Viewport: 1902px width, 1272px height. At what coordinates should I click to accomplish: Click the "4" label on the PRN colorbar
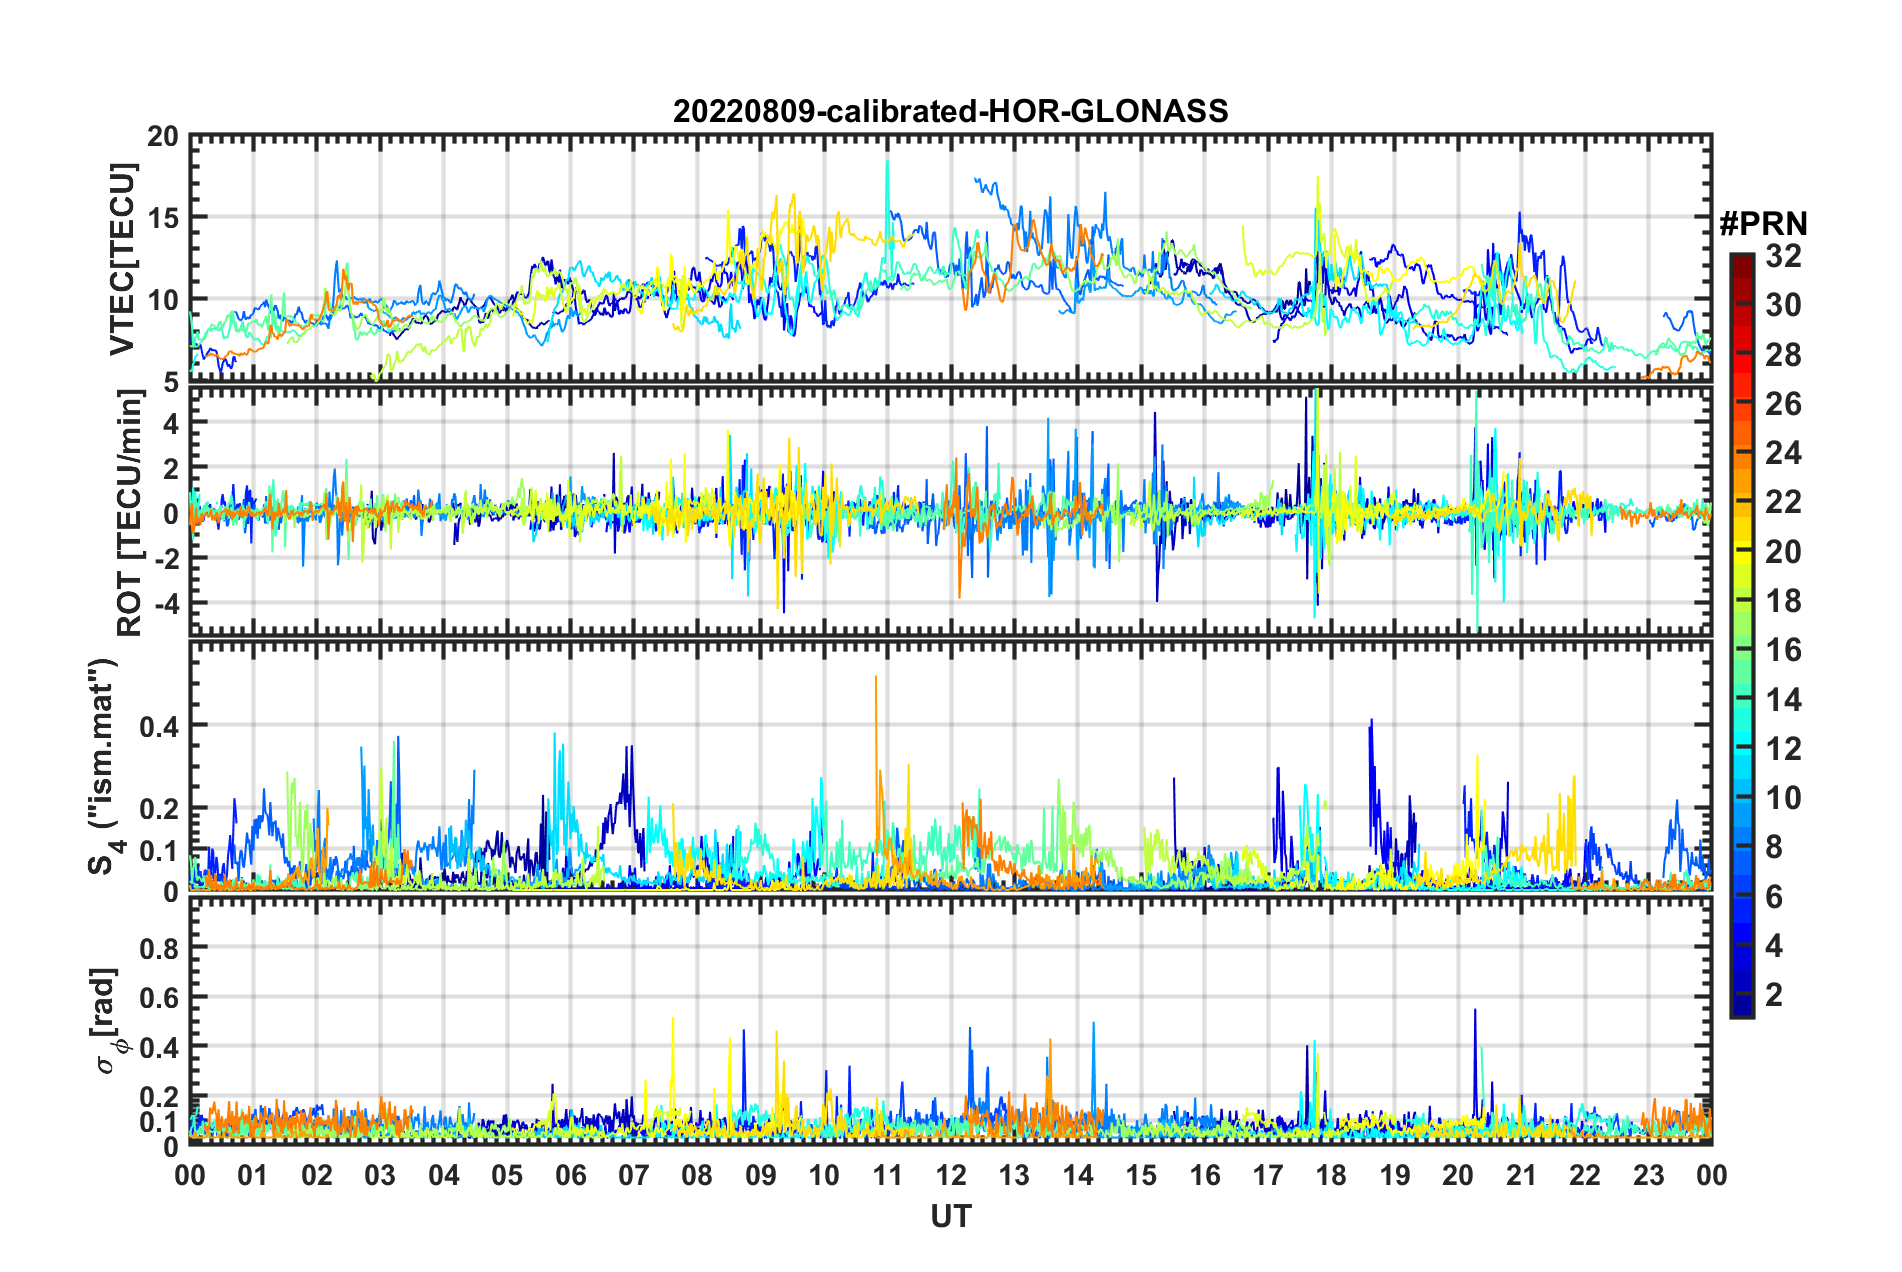coord(1775,946)
